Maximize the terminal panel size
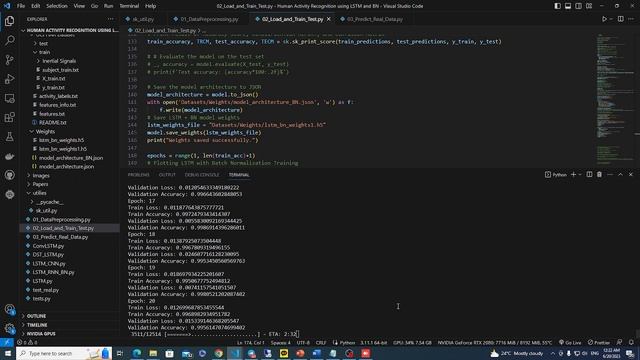 click(x=620, y=175)
